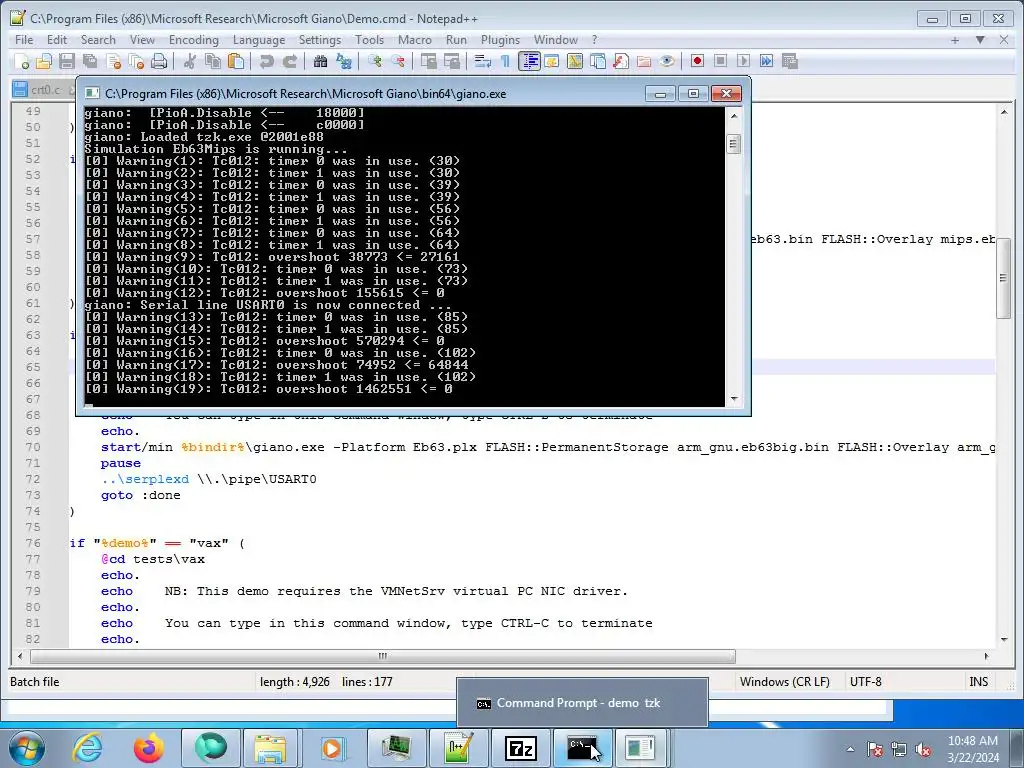Click the Open file toolbar icon

point(44,61)
